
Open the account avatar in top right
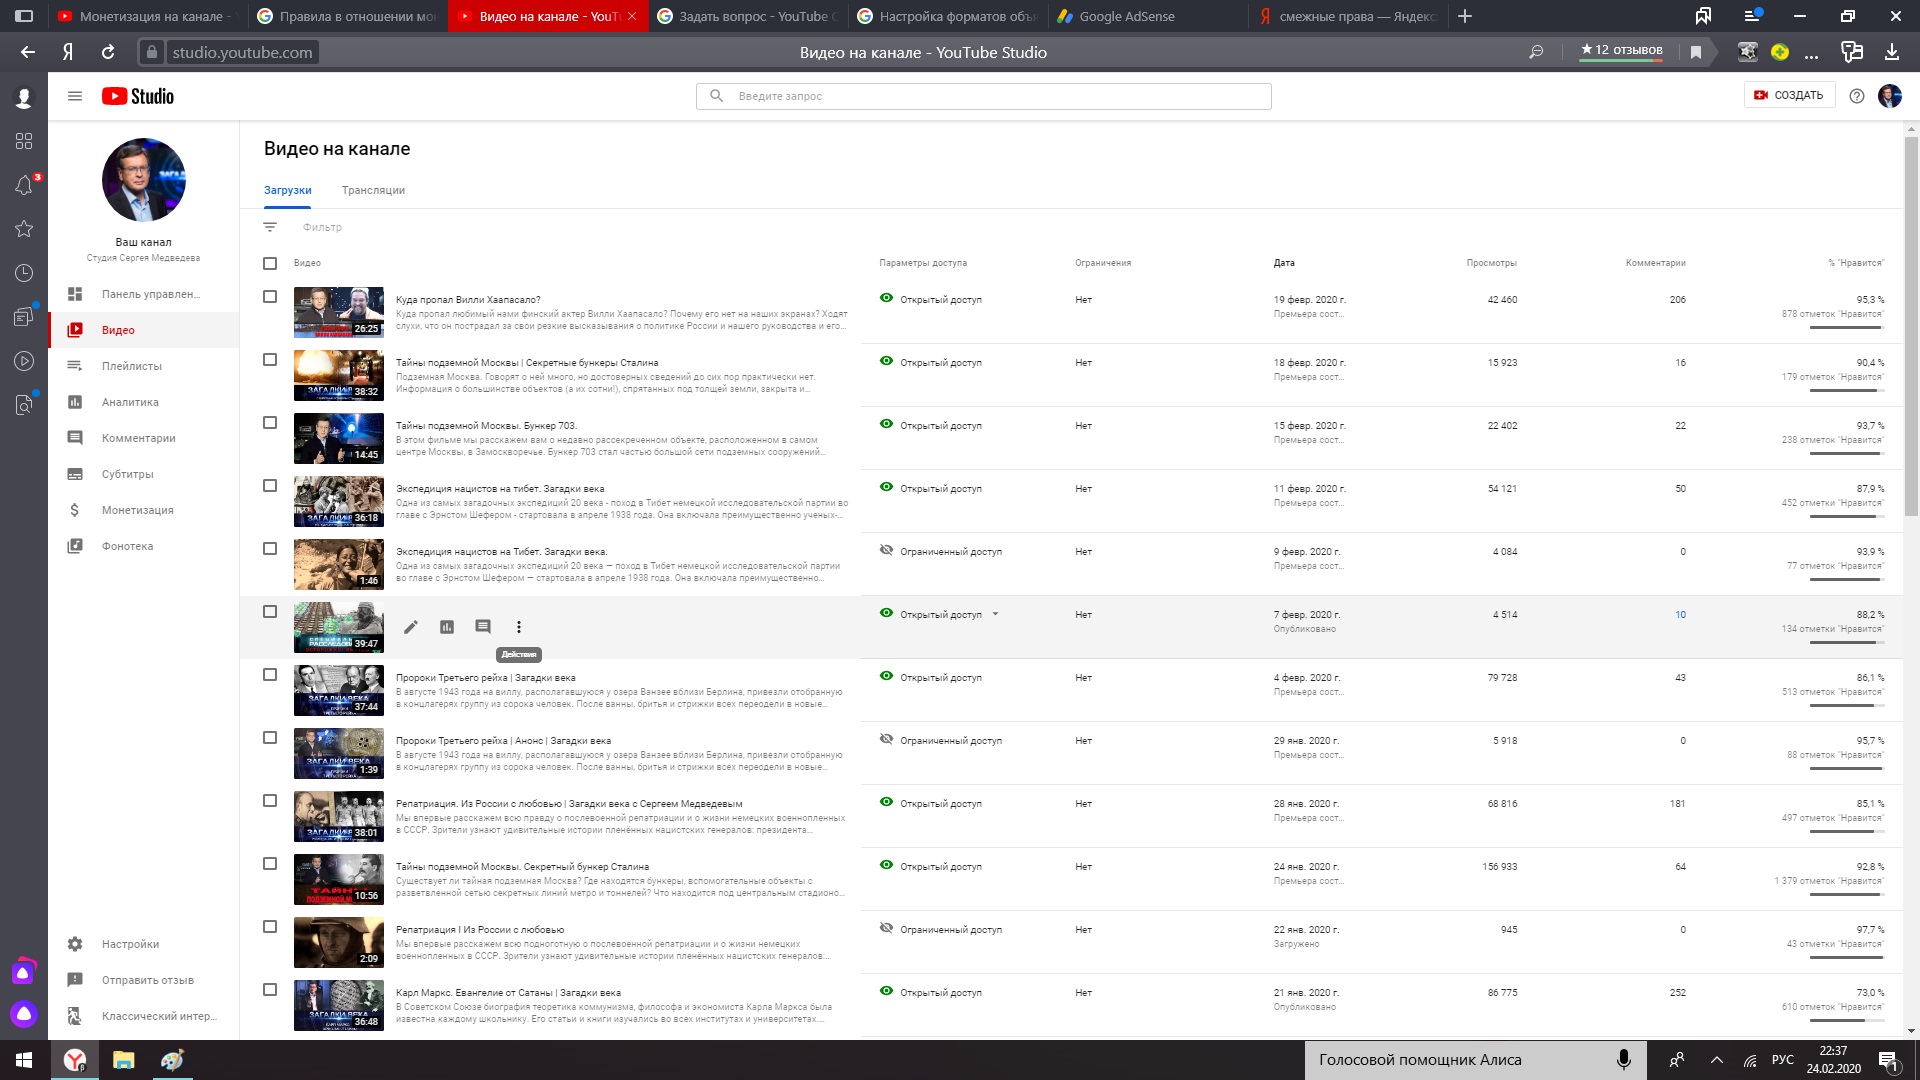click(1890, 96)
